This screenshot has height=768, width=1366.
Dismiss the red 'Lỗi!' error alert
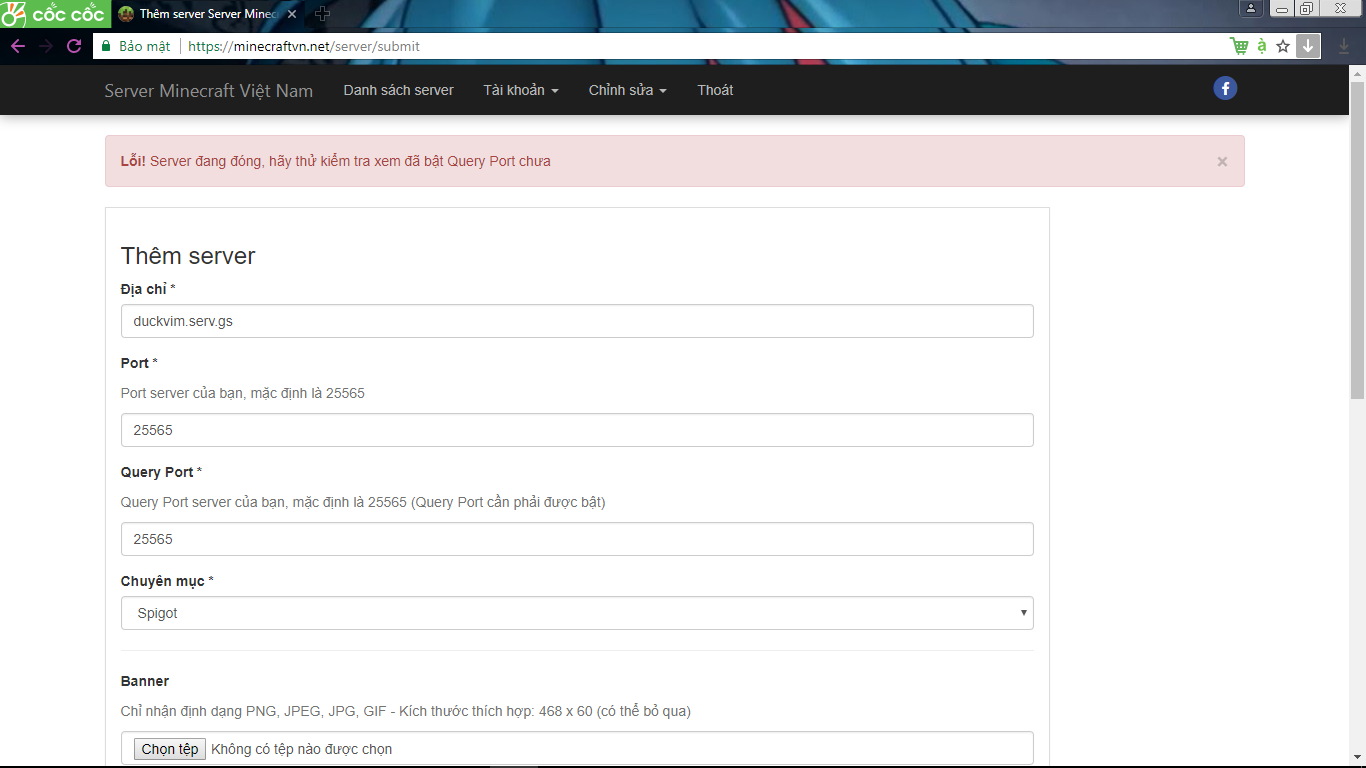coord(1222,161)
